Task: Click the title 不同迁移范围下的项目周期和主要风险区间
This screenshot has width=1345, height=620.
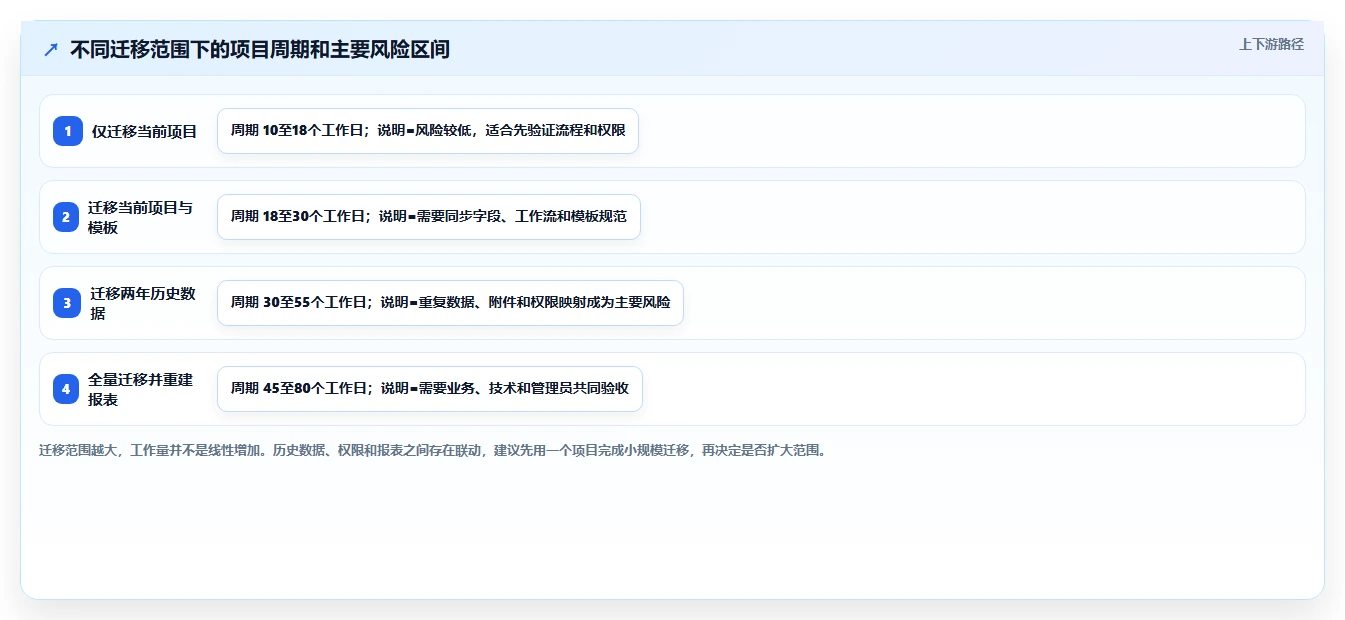Action: [x=260, y=50]
